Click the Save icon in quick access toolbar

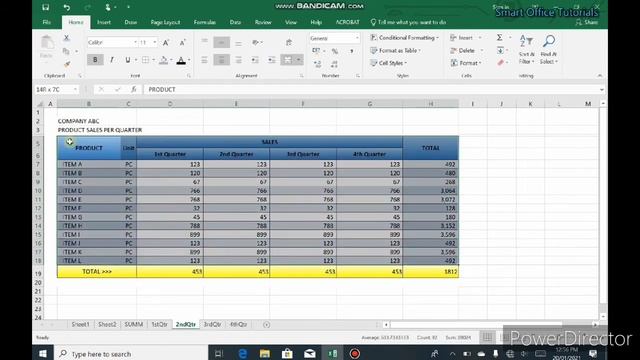point(46,7)
